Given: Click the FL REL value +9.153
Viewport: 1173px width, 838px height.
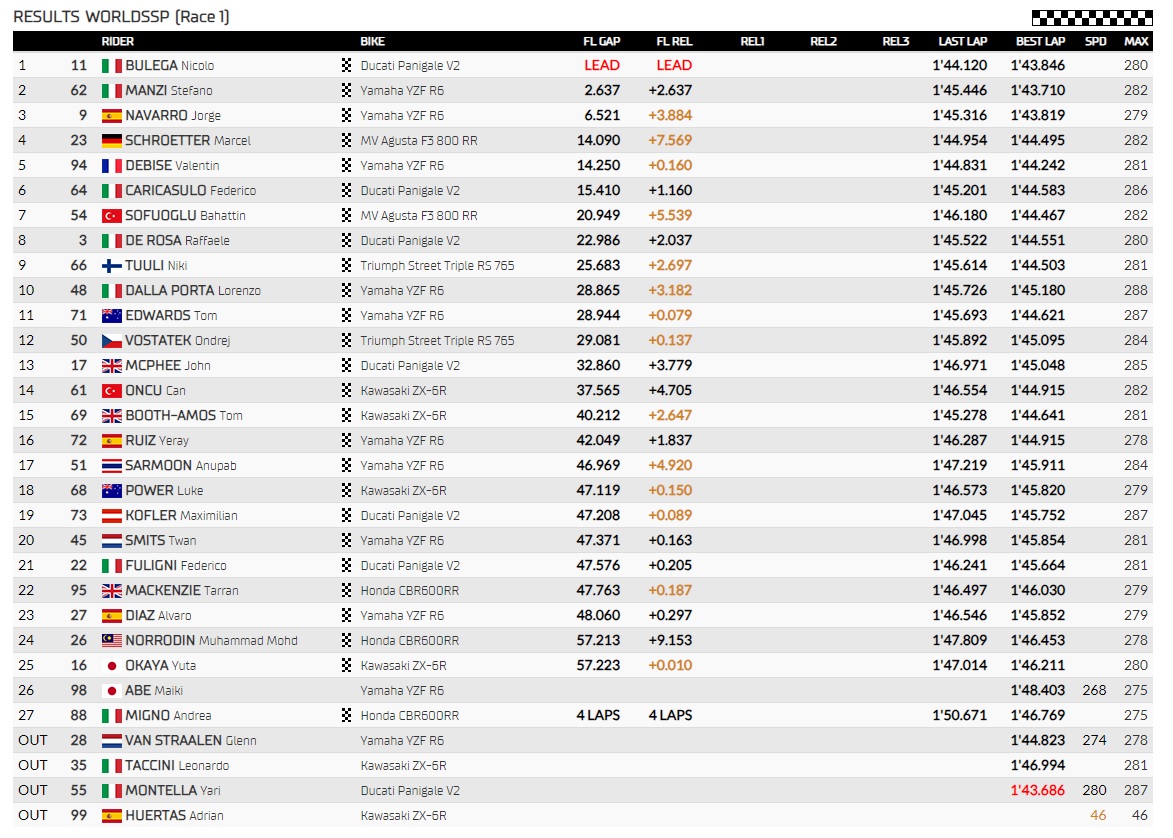Looking at the screenshot, I should coord(670,640).
